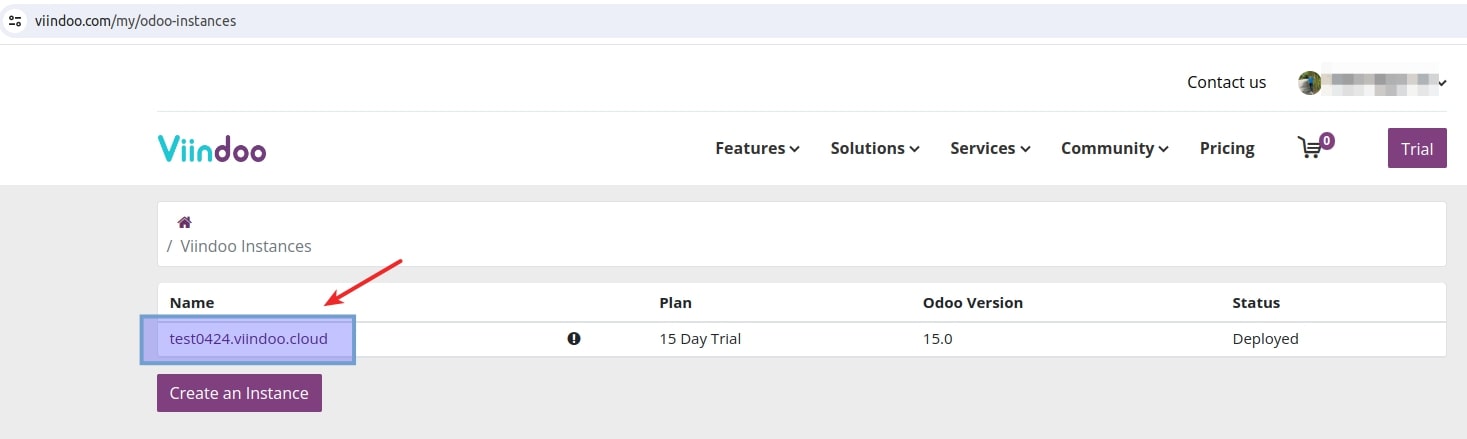Screen dimensions: 1467x439
Task: Go to home via breadcrumb house icon
Action: click(184, 222)
